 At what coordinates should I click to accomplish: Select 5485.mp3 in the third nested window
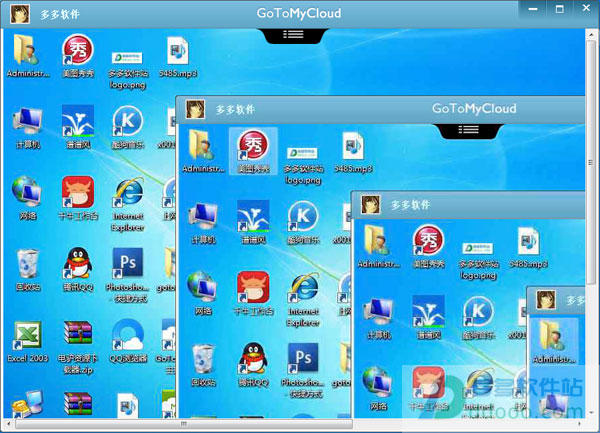coord(528,247)
